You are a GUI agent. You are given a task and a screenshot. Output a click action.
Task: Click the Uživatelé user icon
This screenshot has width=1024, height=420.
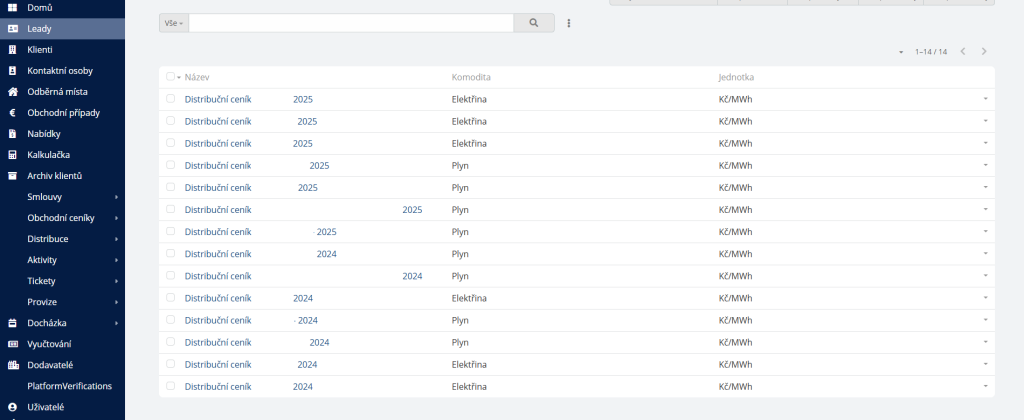coord(12,407)
